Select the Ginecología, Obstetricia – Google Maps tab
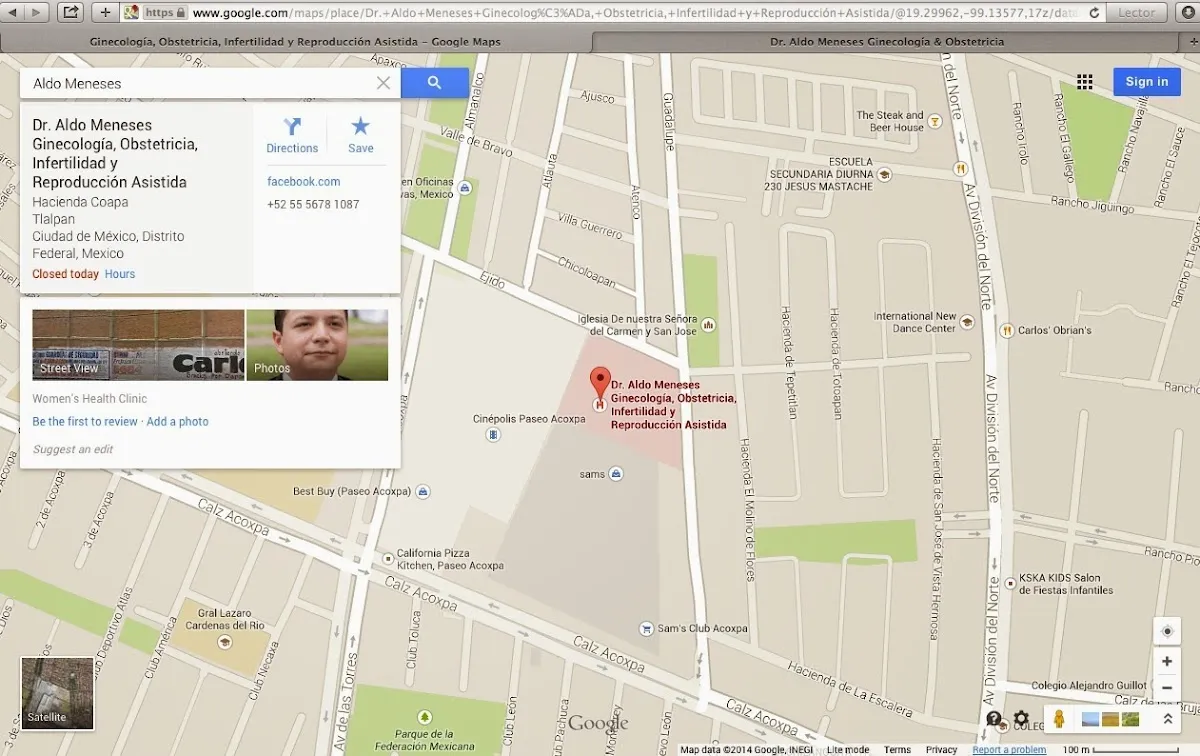This screenshot has width=1200, height=756. 295,42
